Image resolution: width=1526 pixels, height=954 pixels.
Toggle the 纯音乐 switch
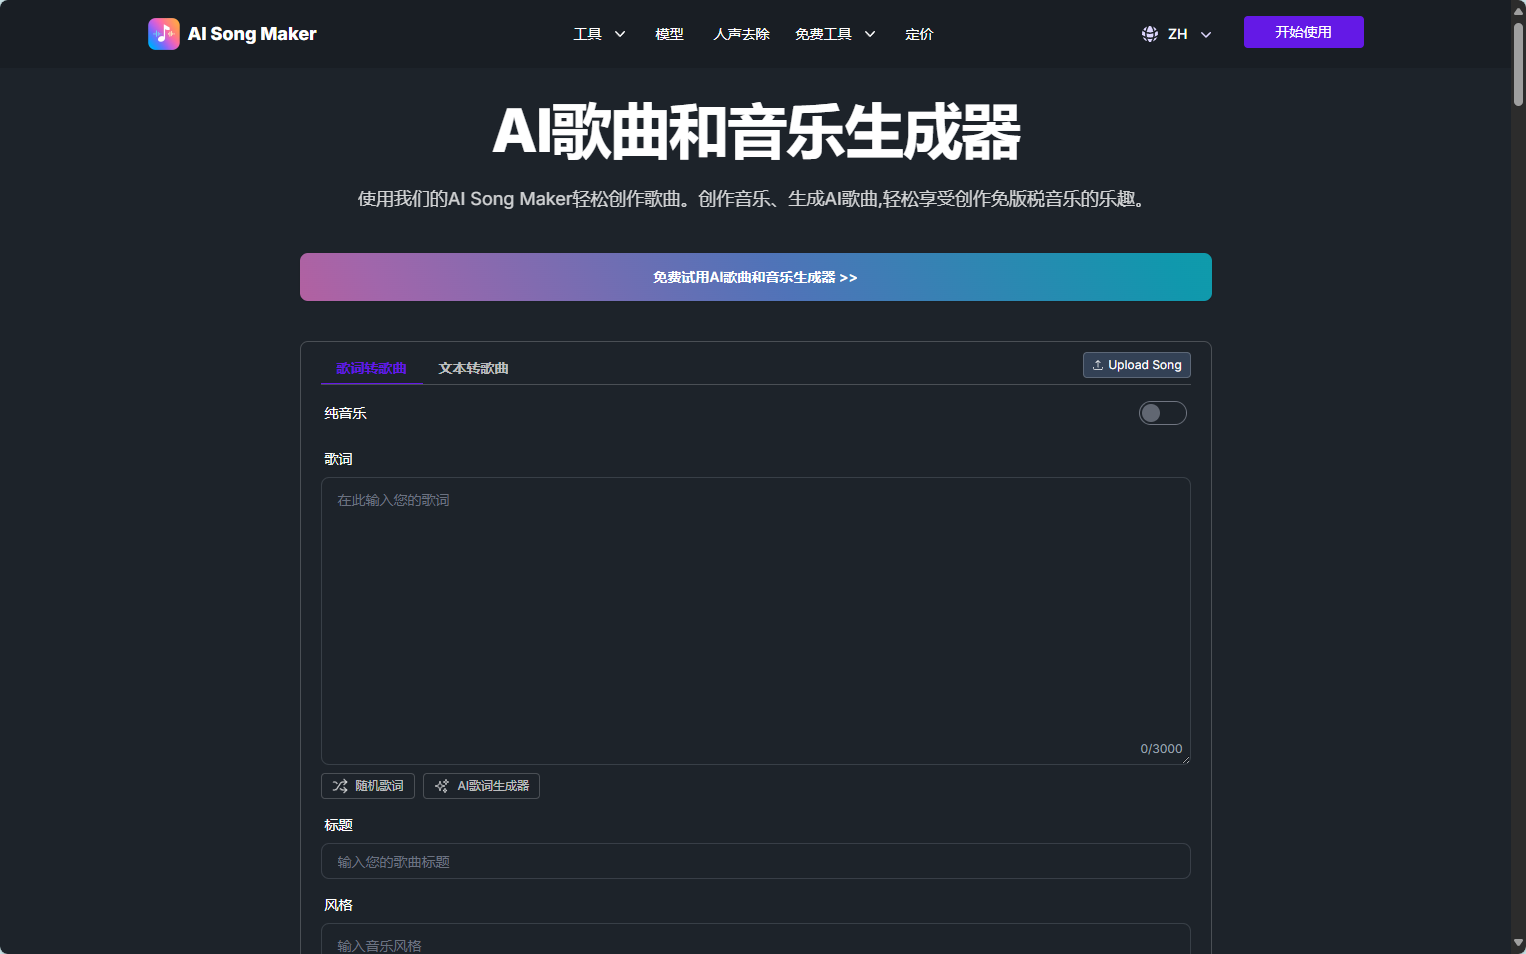click(1163, 413)
